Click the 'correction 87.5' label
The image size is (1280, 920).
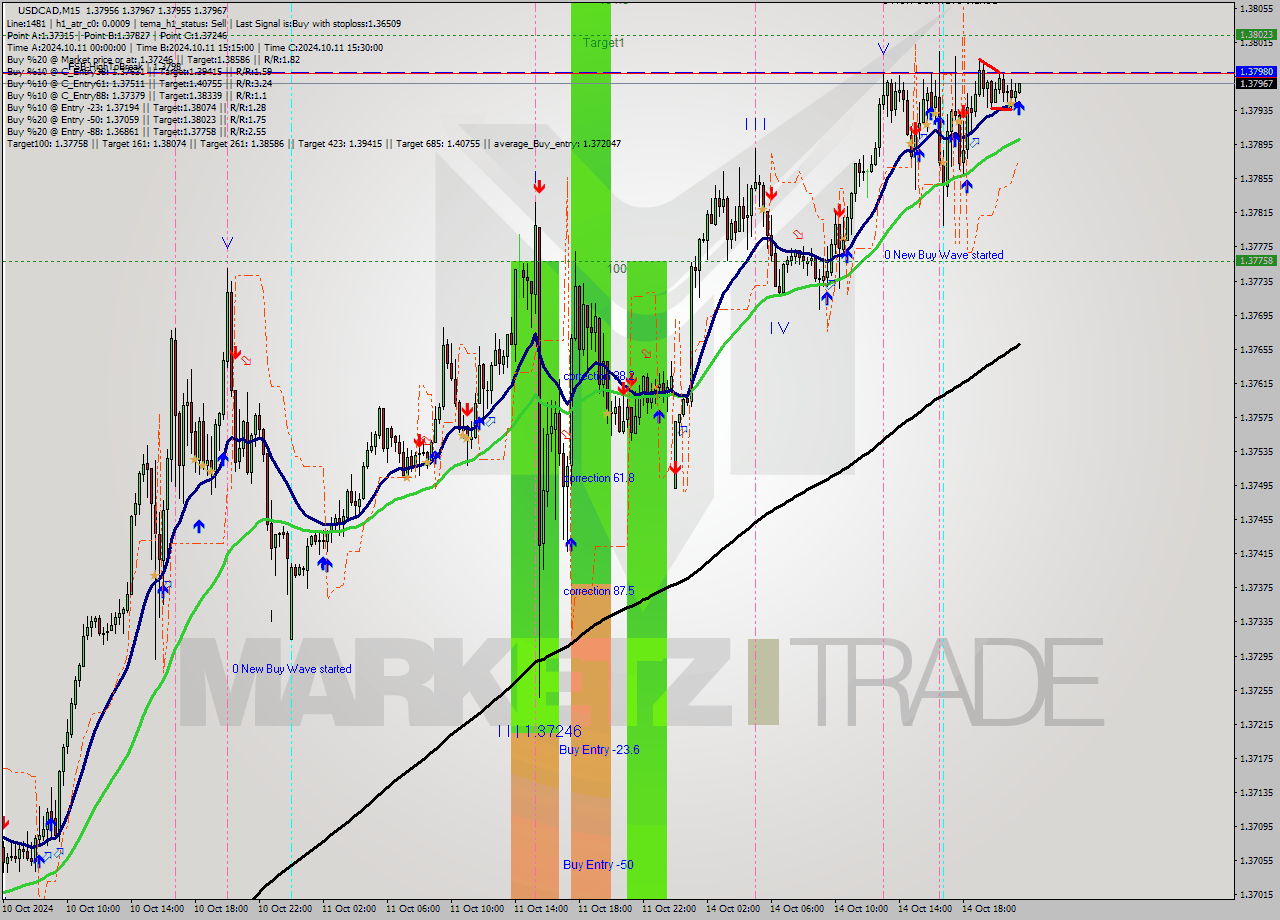pyautogui.click(x=599, y=591)
